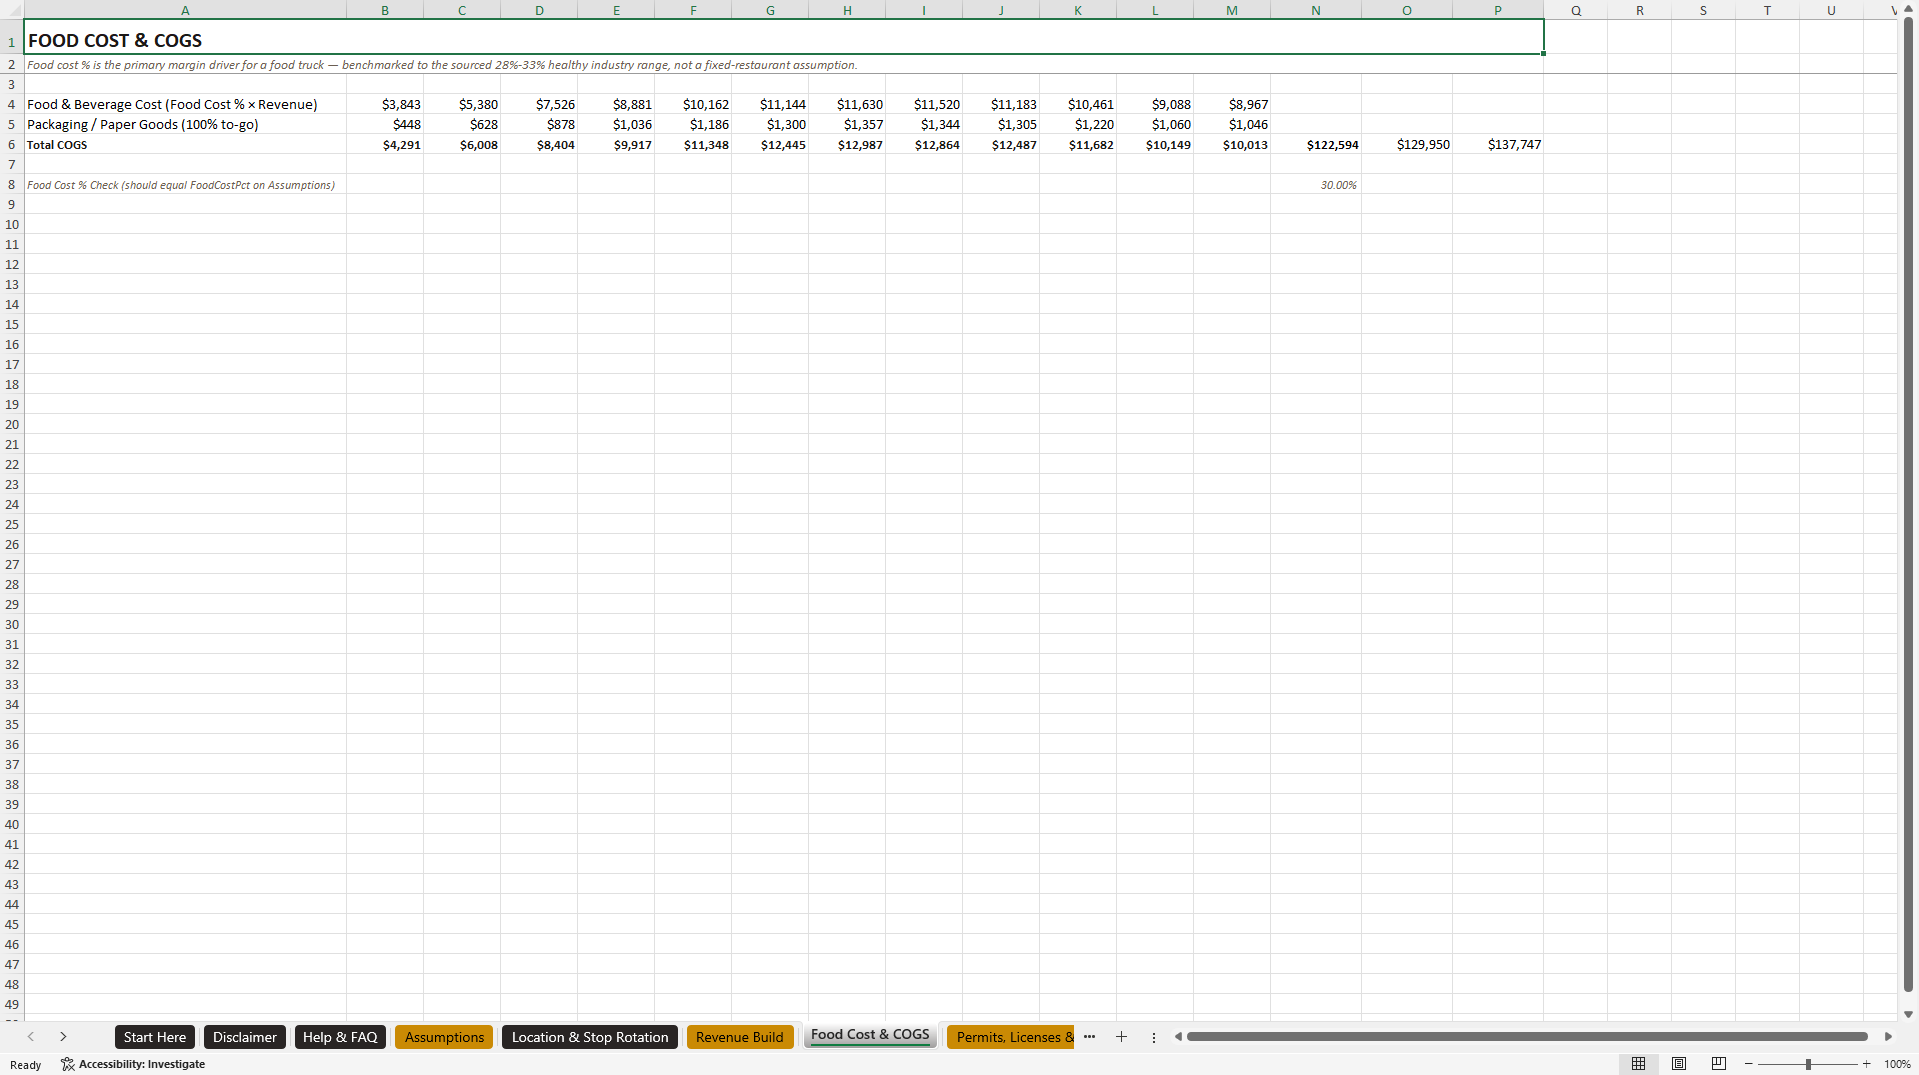The width and height of the screenshot is (1919, 1075).
Task: Switch to Normal view in the status bar
Action: pyautogui.click(x=1638, y=1064)
